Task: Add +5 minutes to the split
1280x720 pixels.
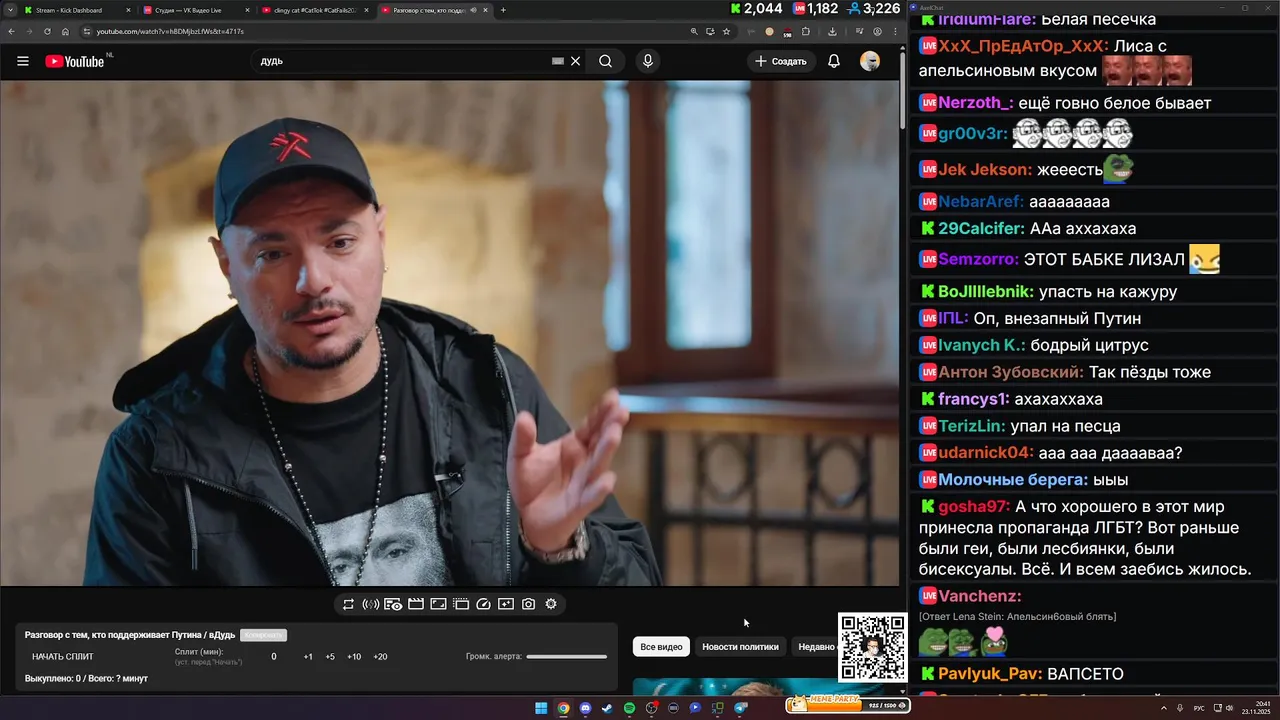Action: 330,657
